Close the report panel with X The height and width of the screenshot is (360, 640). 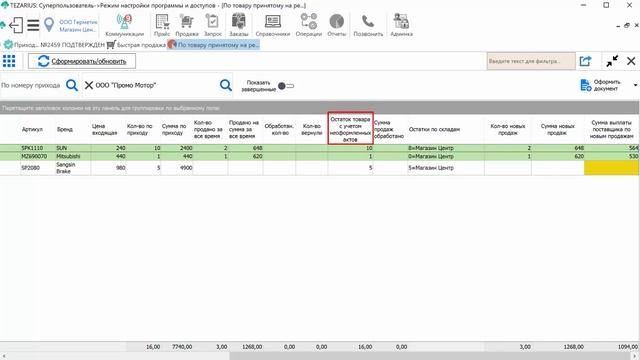(631, 61)
